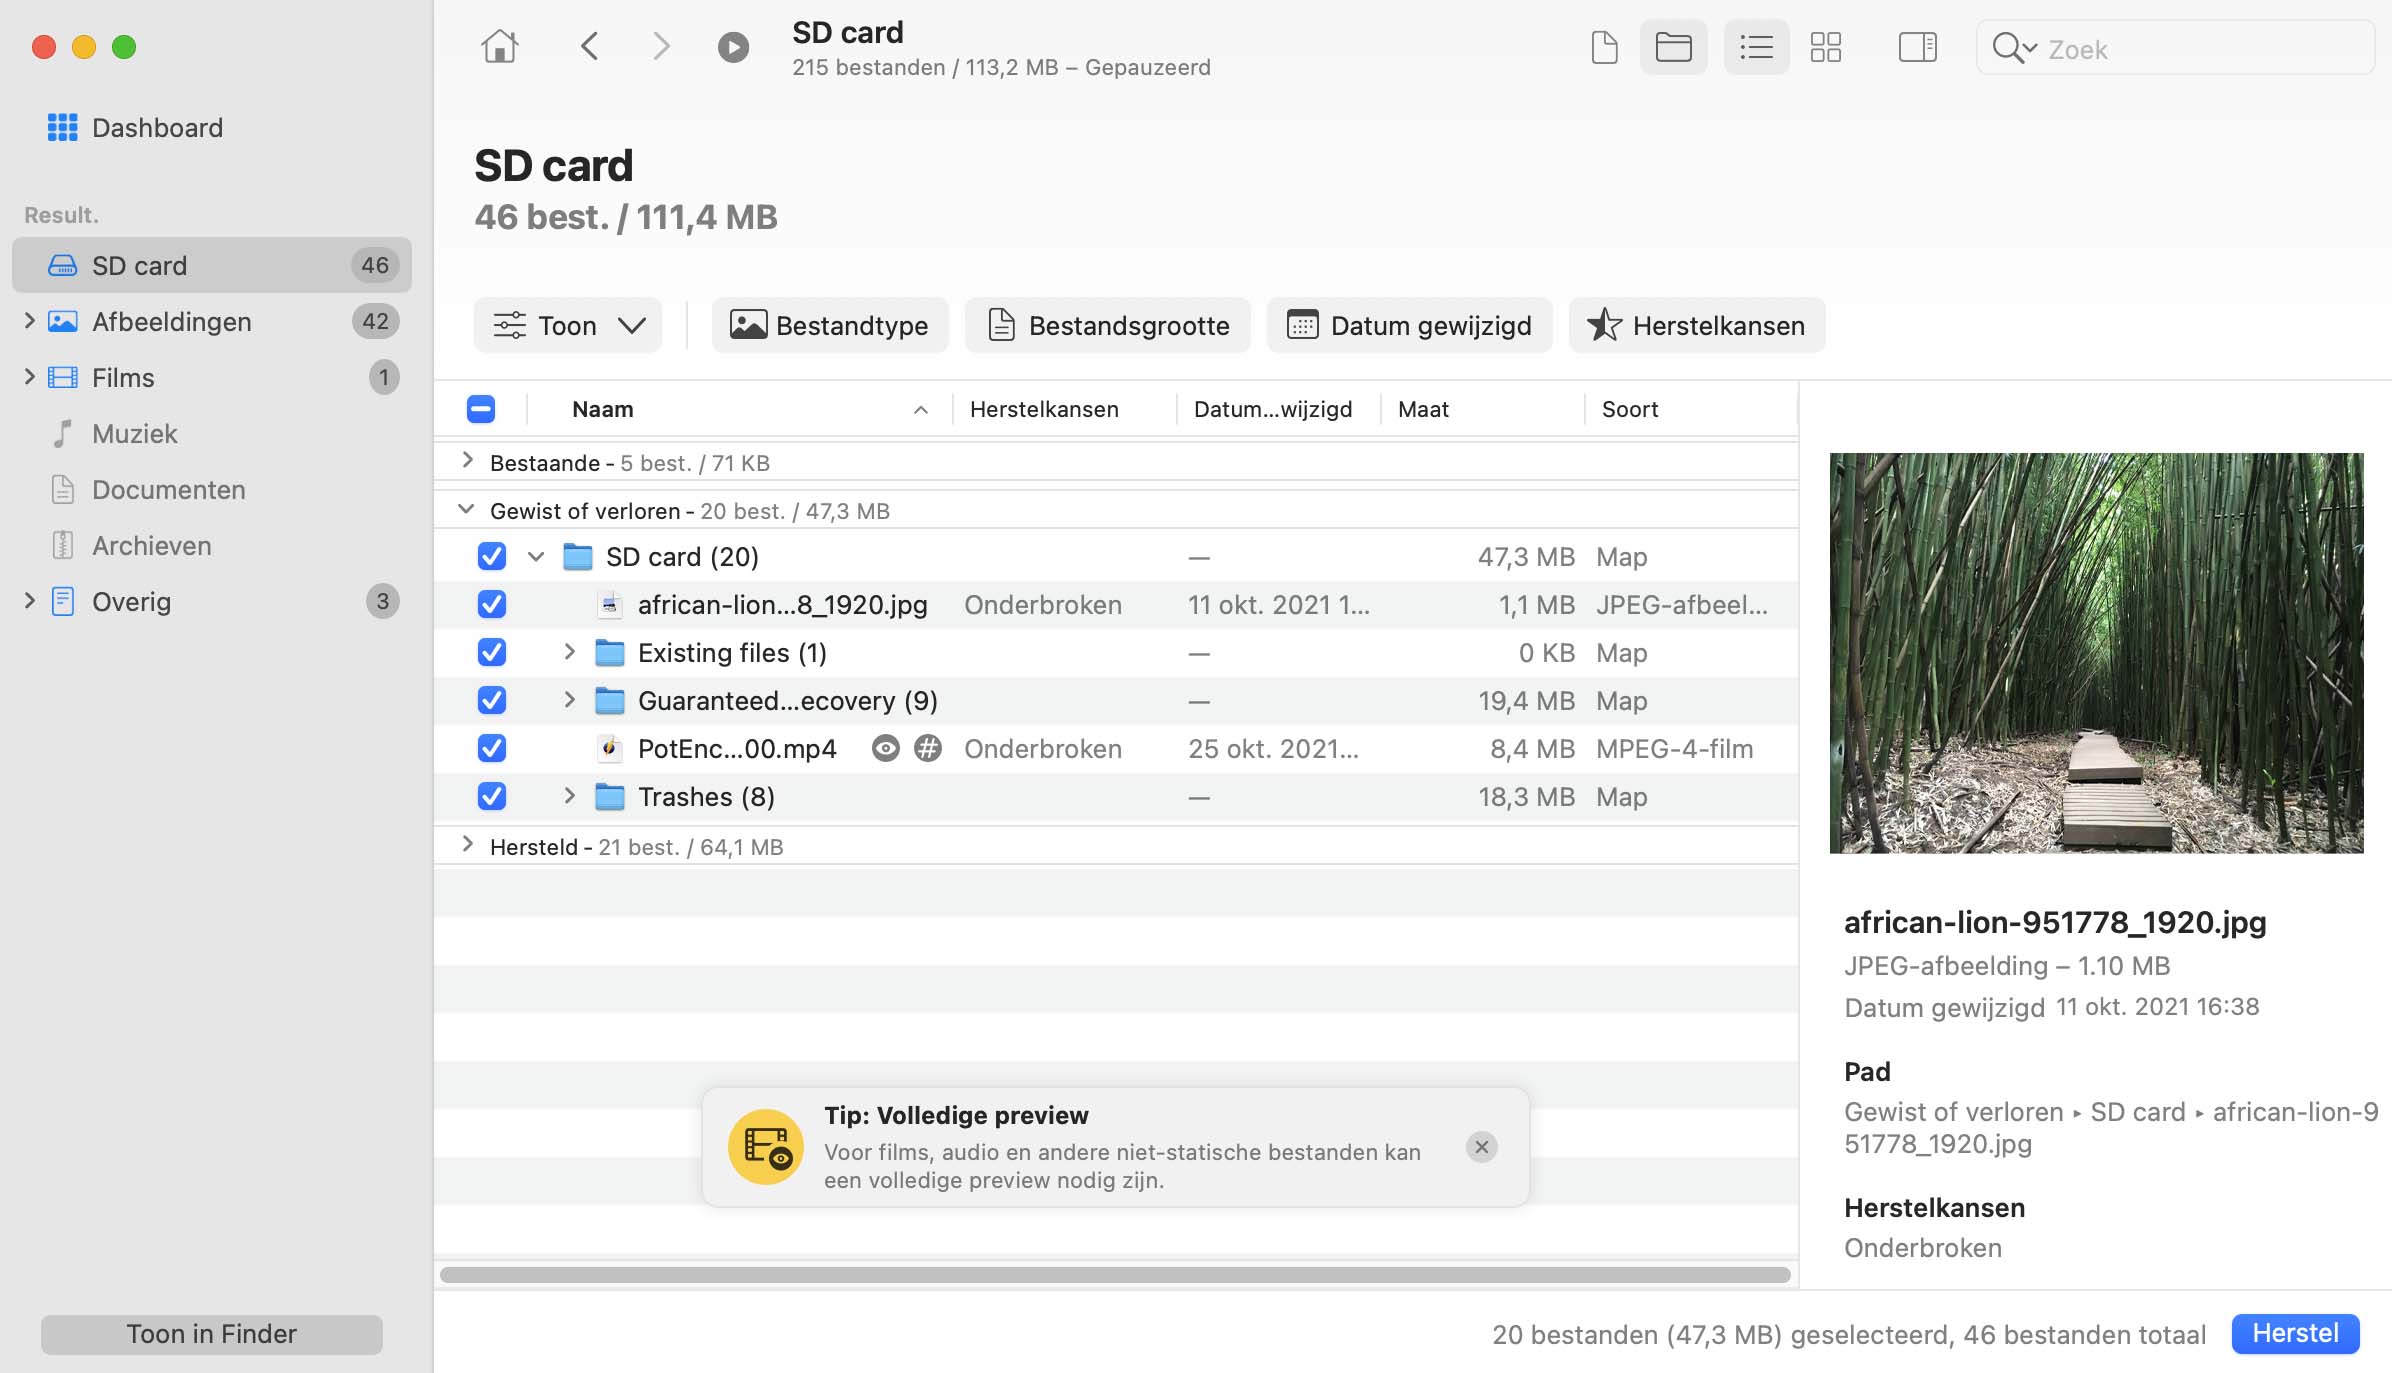Screen dimensions: 2392x1373
Task: Filter by Datum gewijzigd
Action: (x=1410, y=325)
